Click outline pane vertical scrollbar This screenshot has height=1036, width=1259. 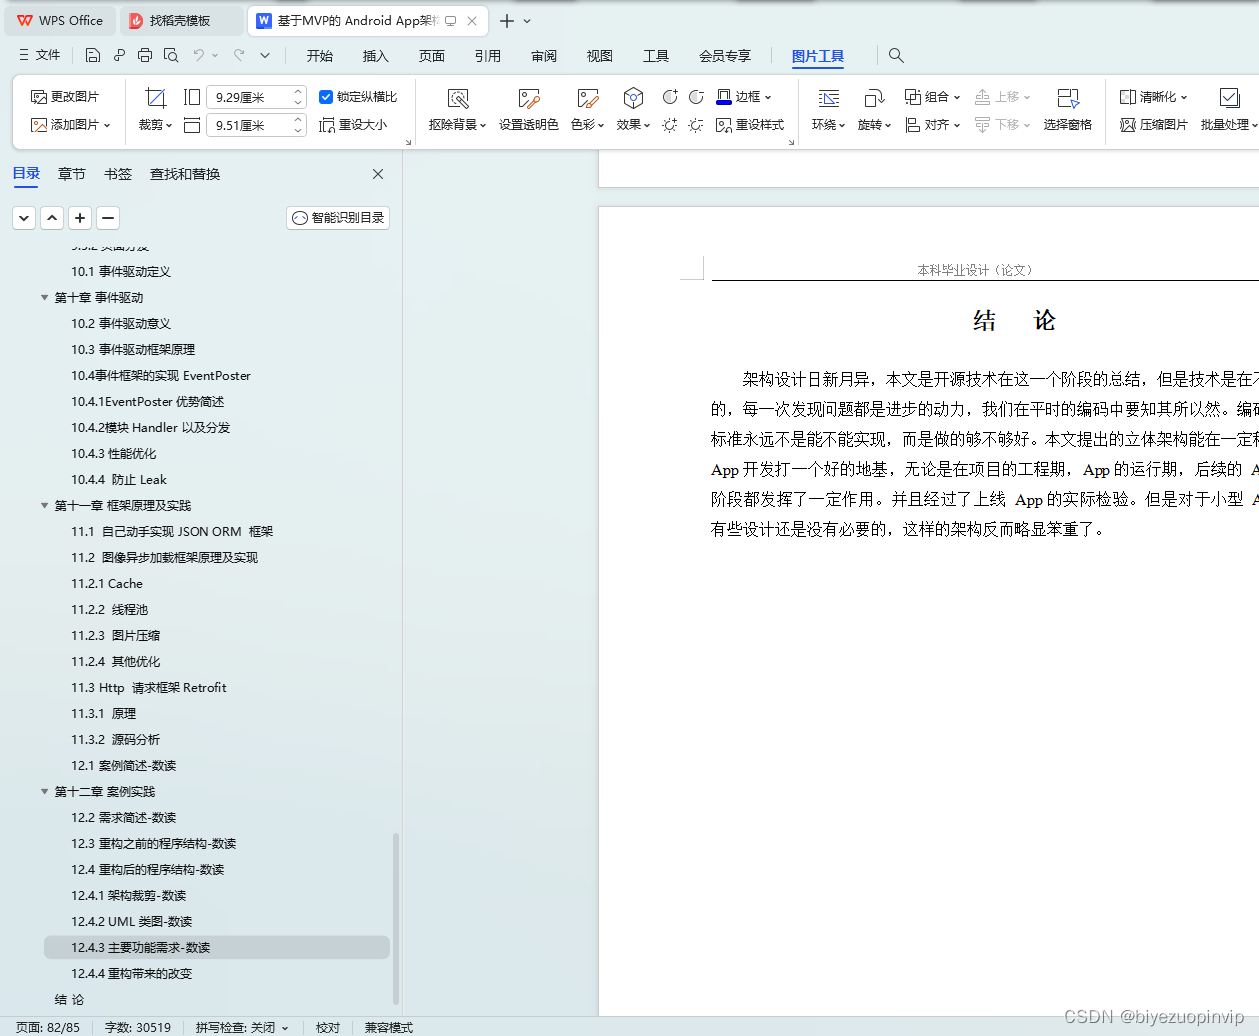[396, 918]
